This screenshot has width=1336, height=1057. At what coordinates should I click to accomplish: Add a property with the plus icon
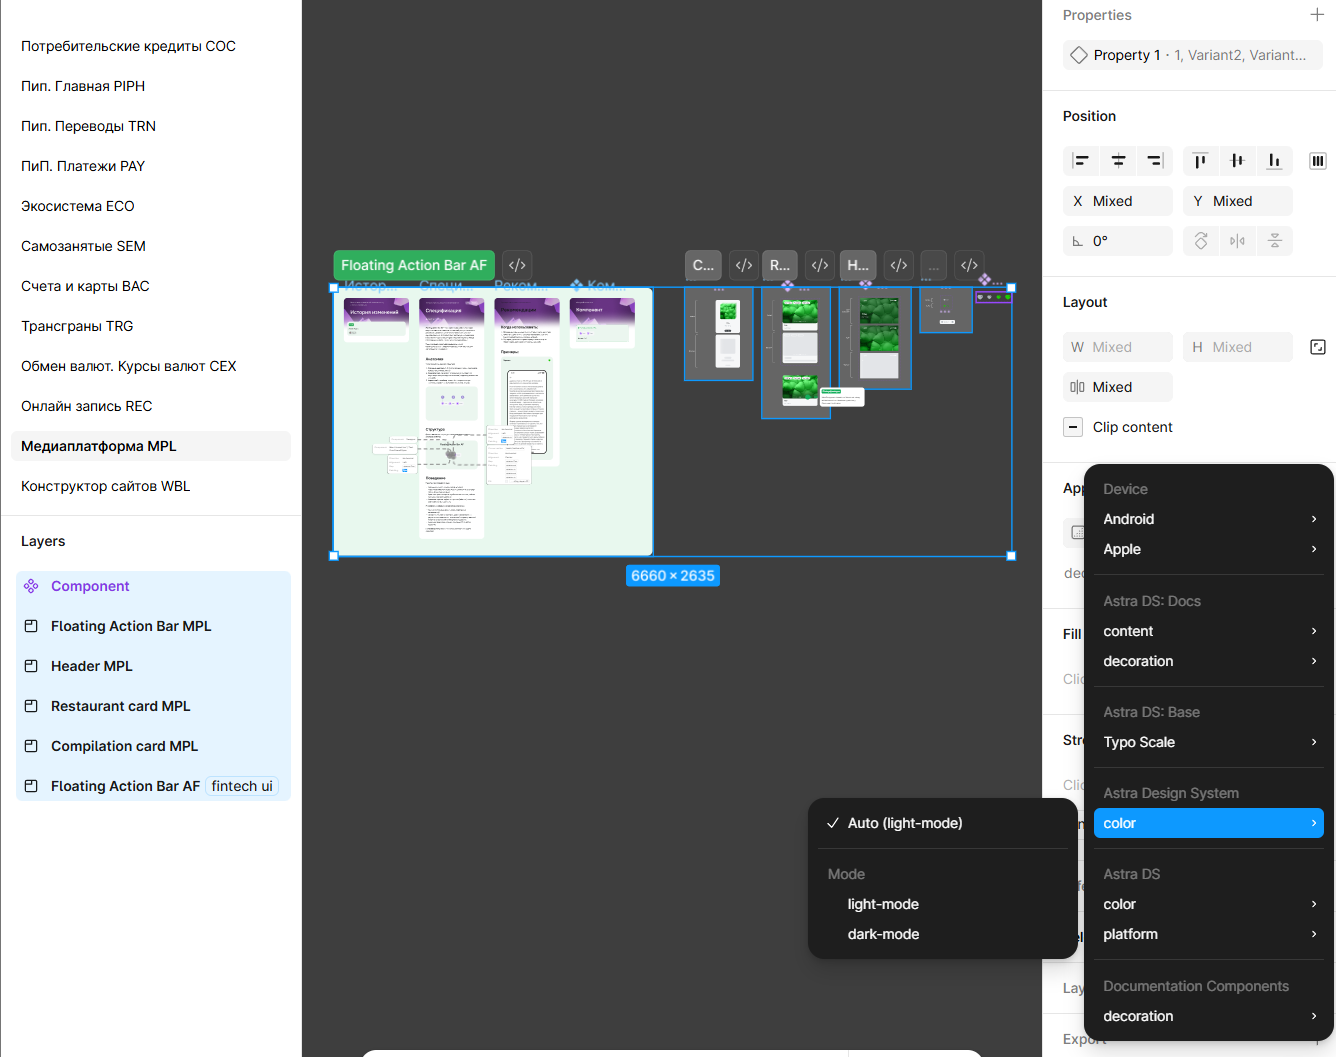tap(1317, 15)
